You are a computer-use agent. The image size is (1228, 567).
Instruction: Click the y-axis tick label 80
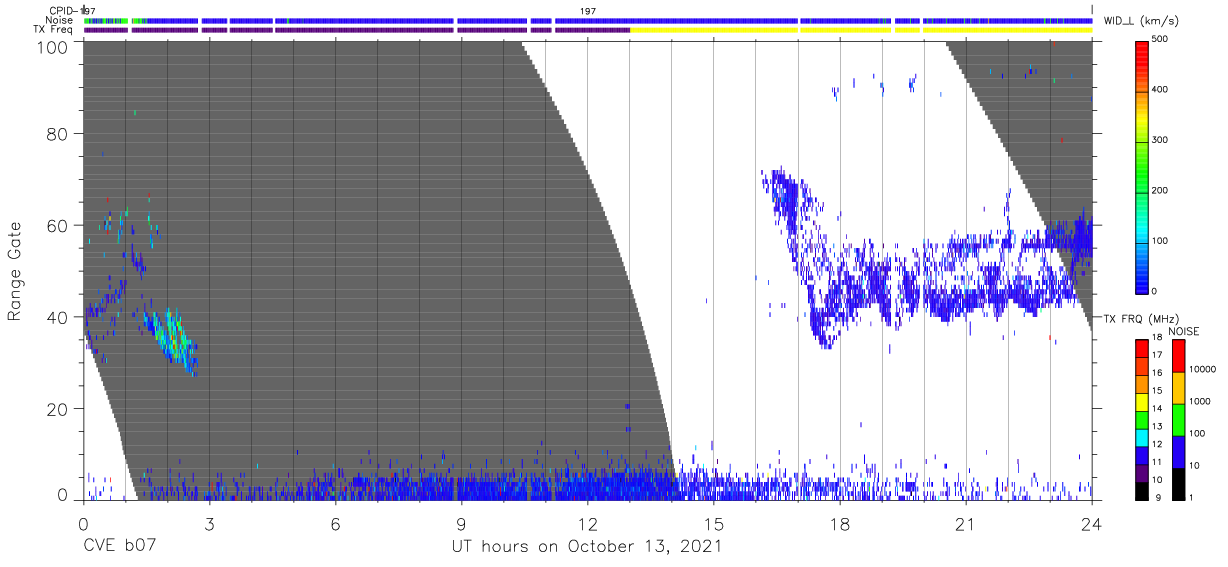[x=58, y=134]
